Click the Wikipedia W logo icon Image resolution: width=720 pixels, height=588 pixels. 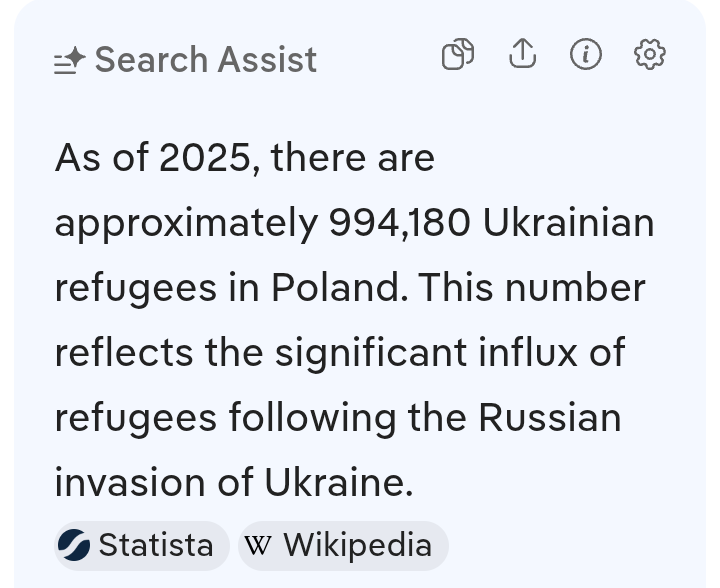pos(258,545)
